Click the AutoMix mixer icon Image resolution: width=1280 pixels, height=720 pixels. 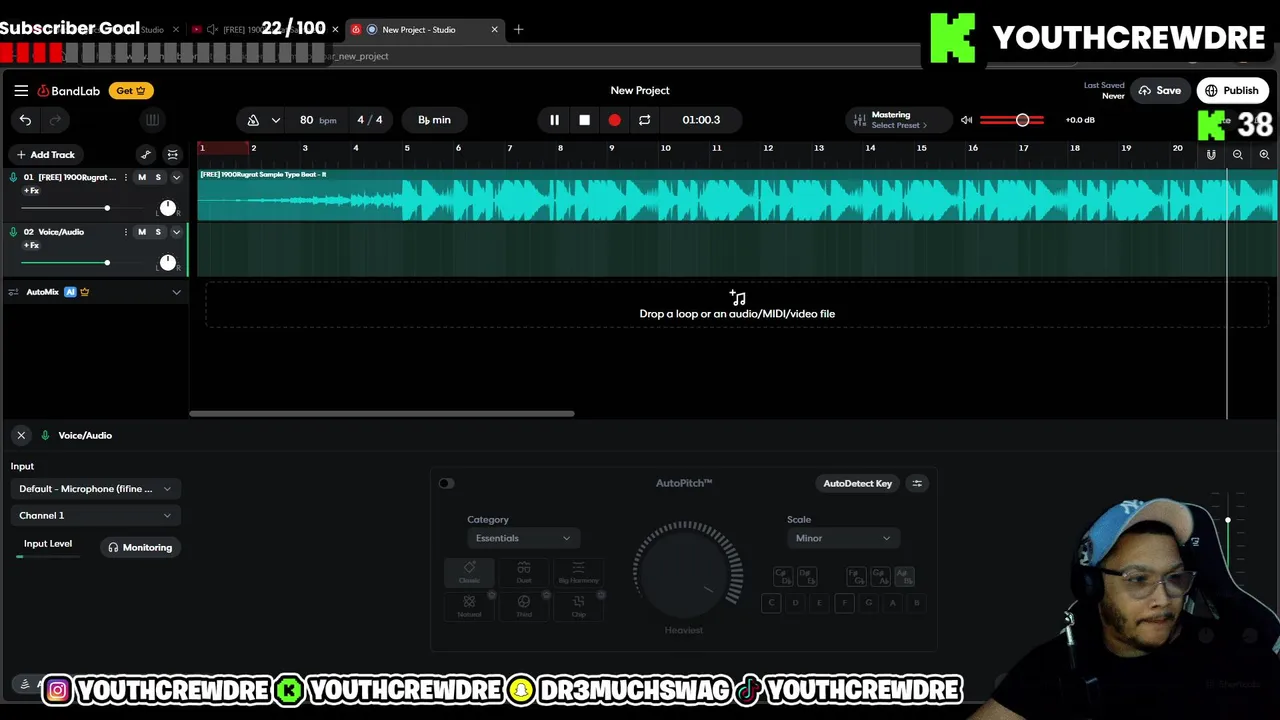click(13, 292)
